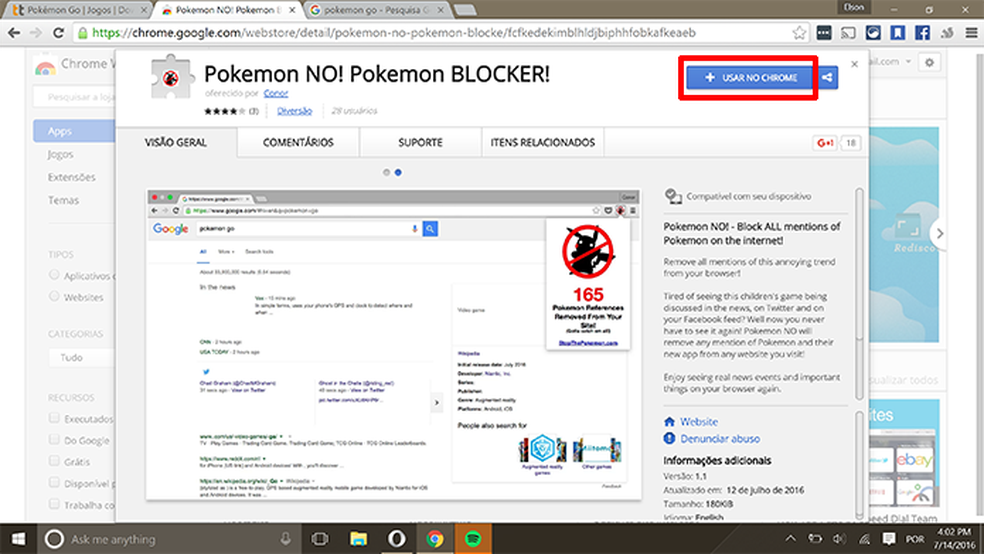Viewport: 984px width, 554px height.
Task: Open the Suporte tab
Action: [420, 142]
